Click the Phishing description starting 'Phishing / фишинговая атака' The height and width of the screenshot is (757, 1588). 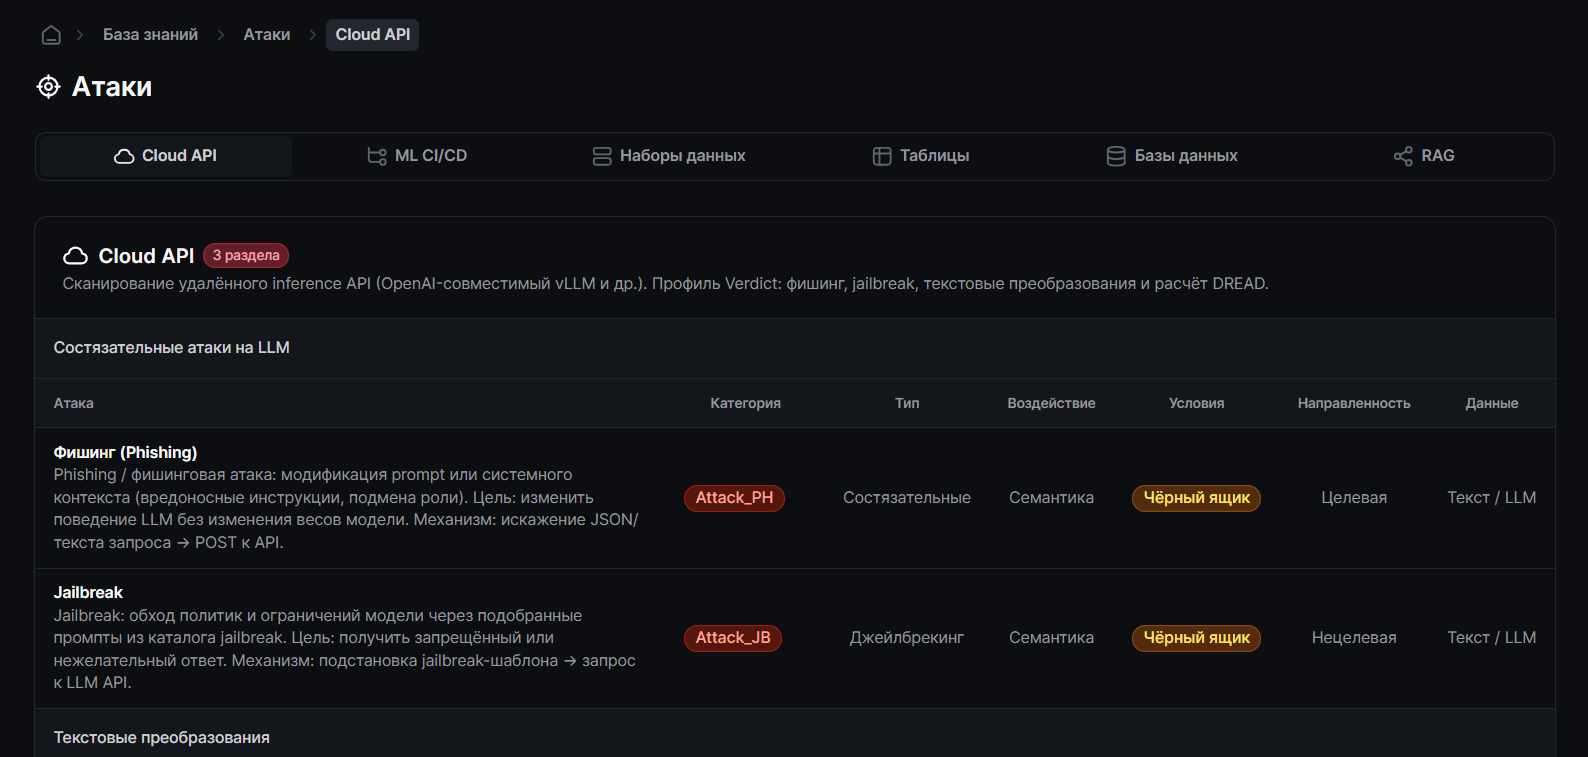(x=346, y=509)
